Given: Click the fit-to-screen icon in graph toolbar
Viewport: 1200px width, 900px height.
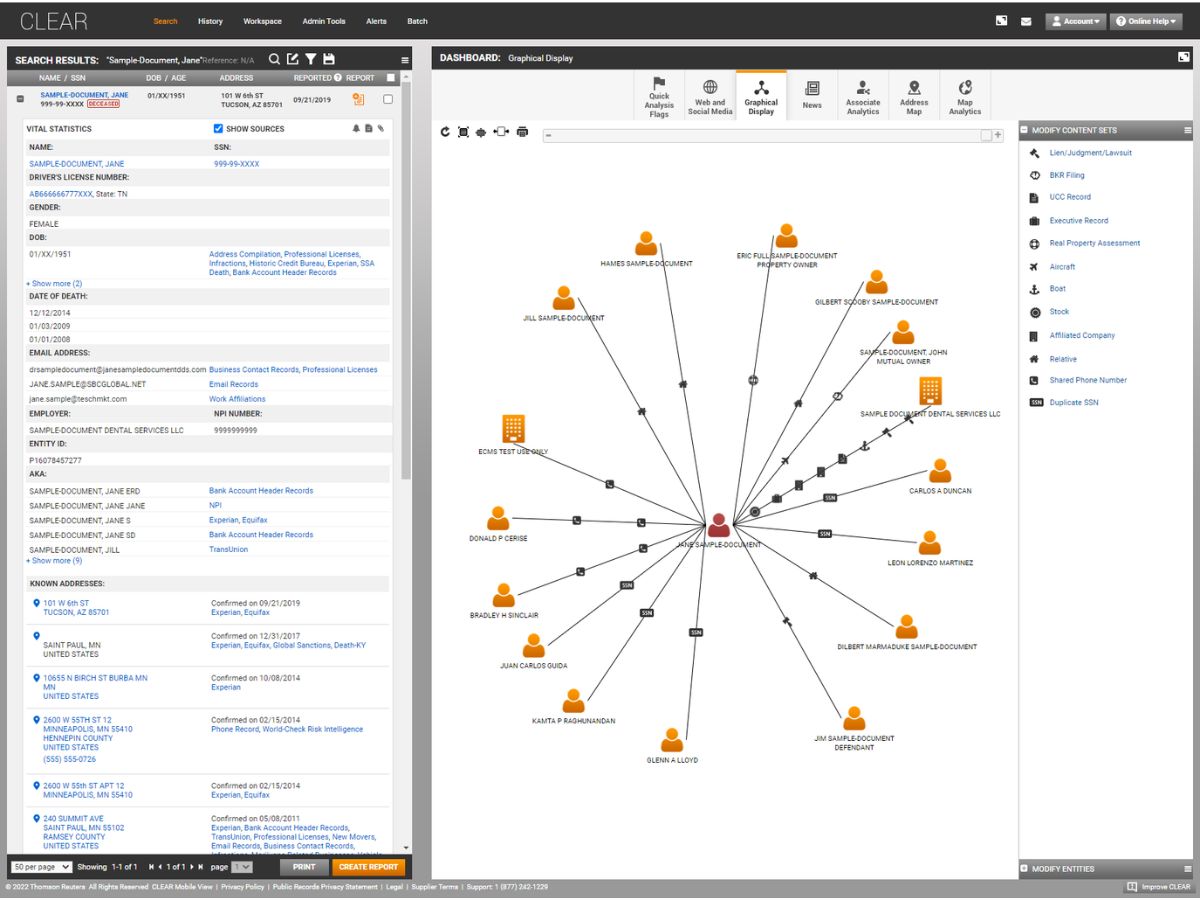Looking at the screenshot, I should 463,132.
